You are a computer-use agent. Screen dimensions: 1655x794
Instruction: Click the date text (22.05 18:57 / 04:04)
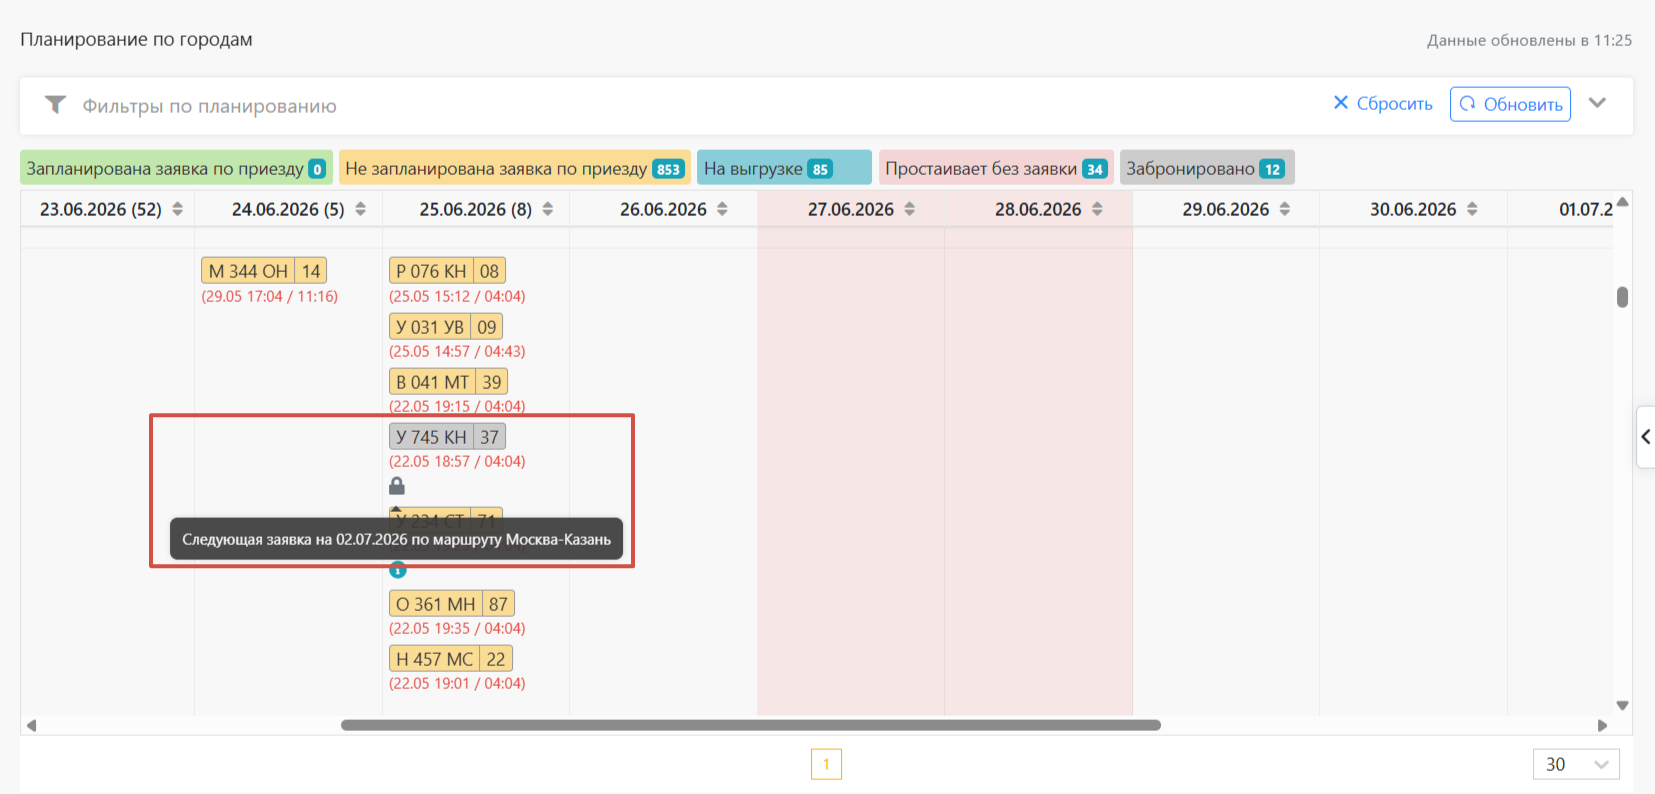(457, 461)
